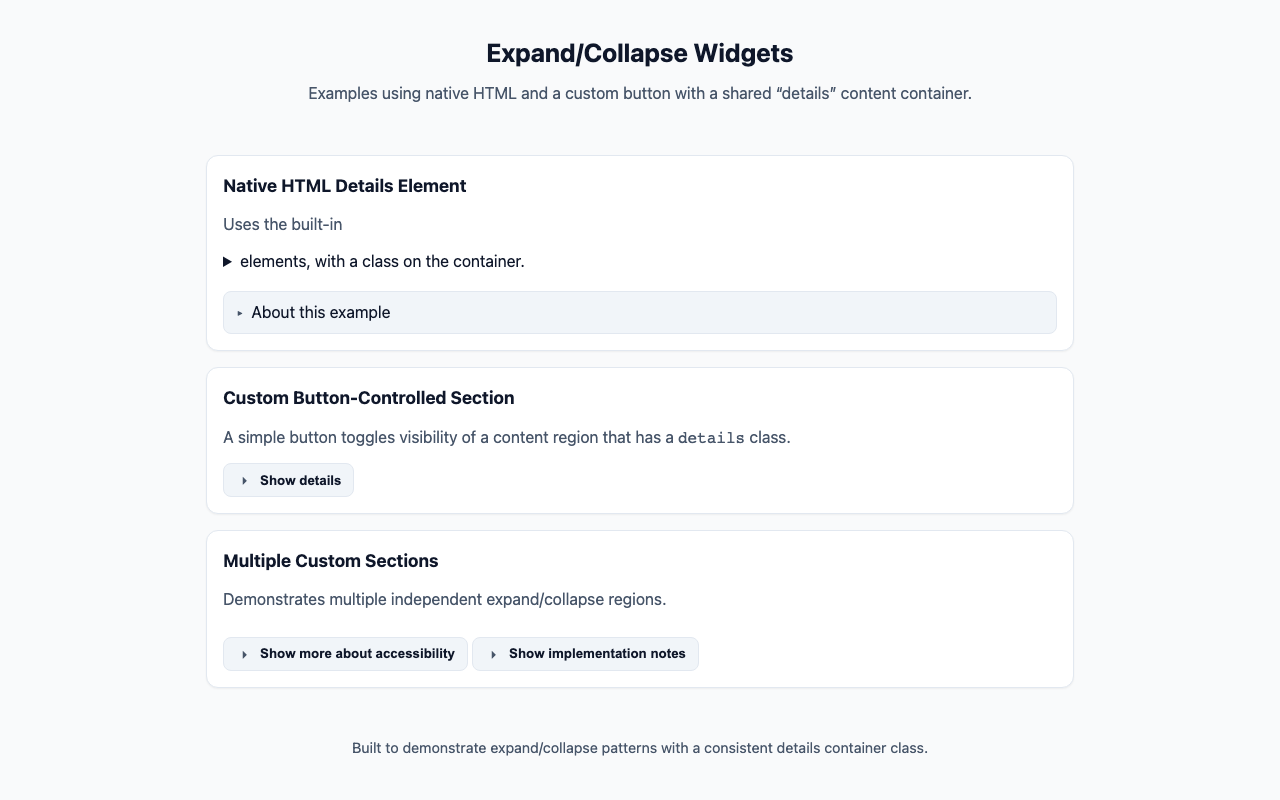Click the chevron icon in Show more about accessibility
This screenshot has width=1280, height=800.
(244, 654)
